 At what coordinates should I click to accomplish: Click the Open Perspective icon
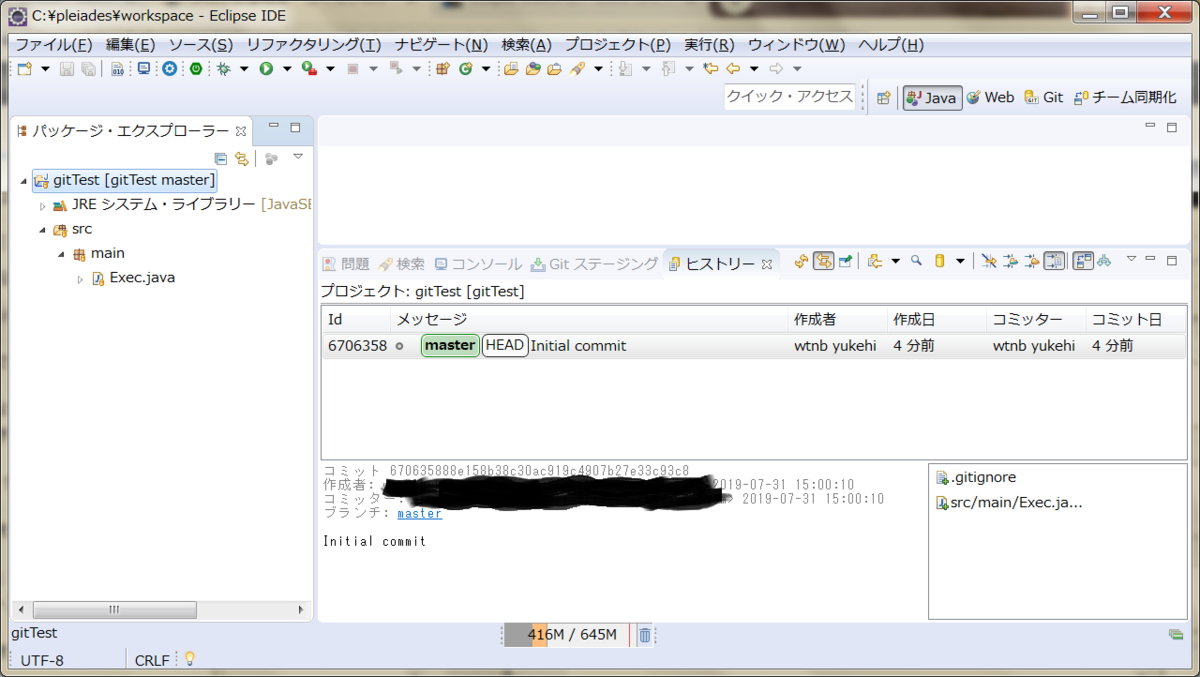883,98
